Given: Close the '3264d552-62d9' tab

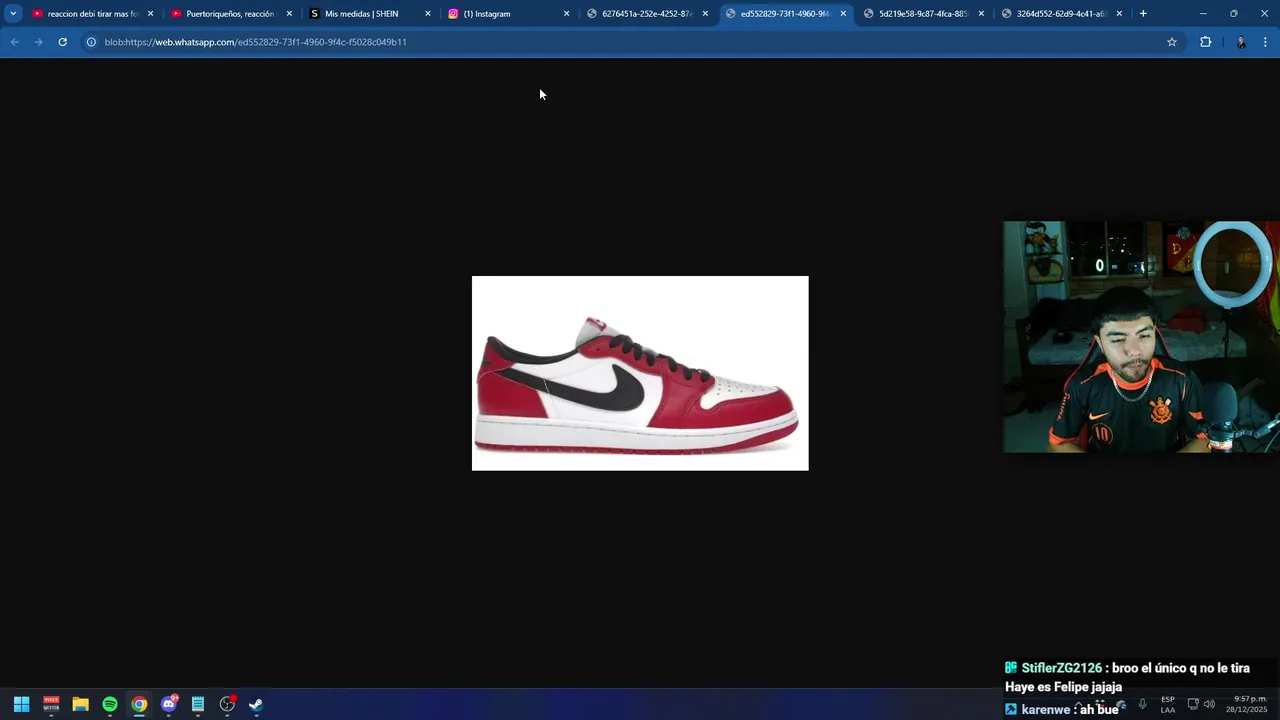Looking at the screenshot, I should [x=1119, y=14].
